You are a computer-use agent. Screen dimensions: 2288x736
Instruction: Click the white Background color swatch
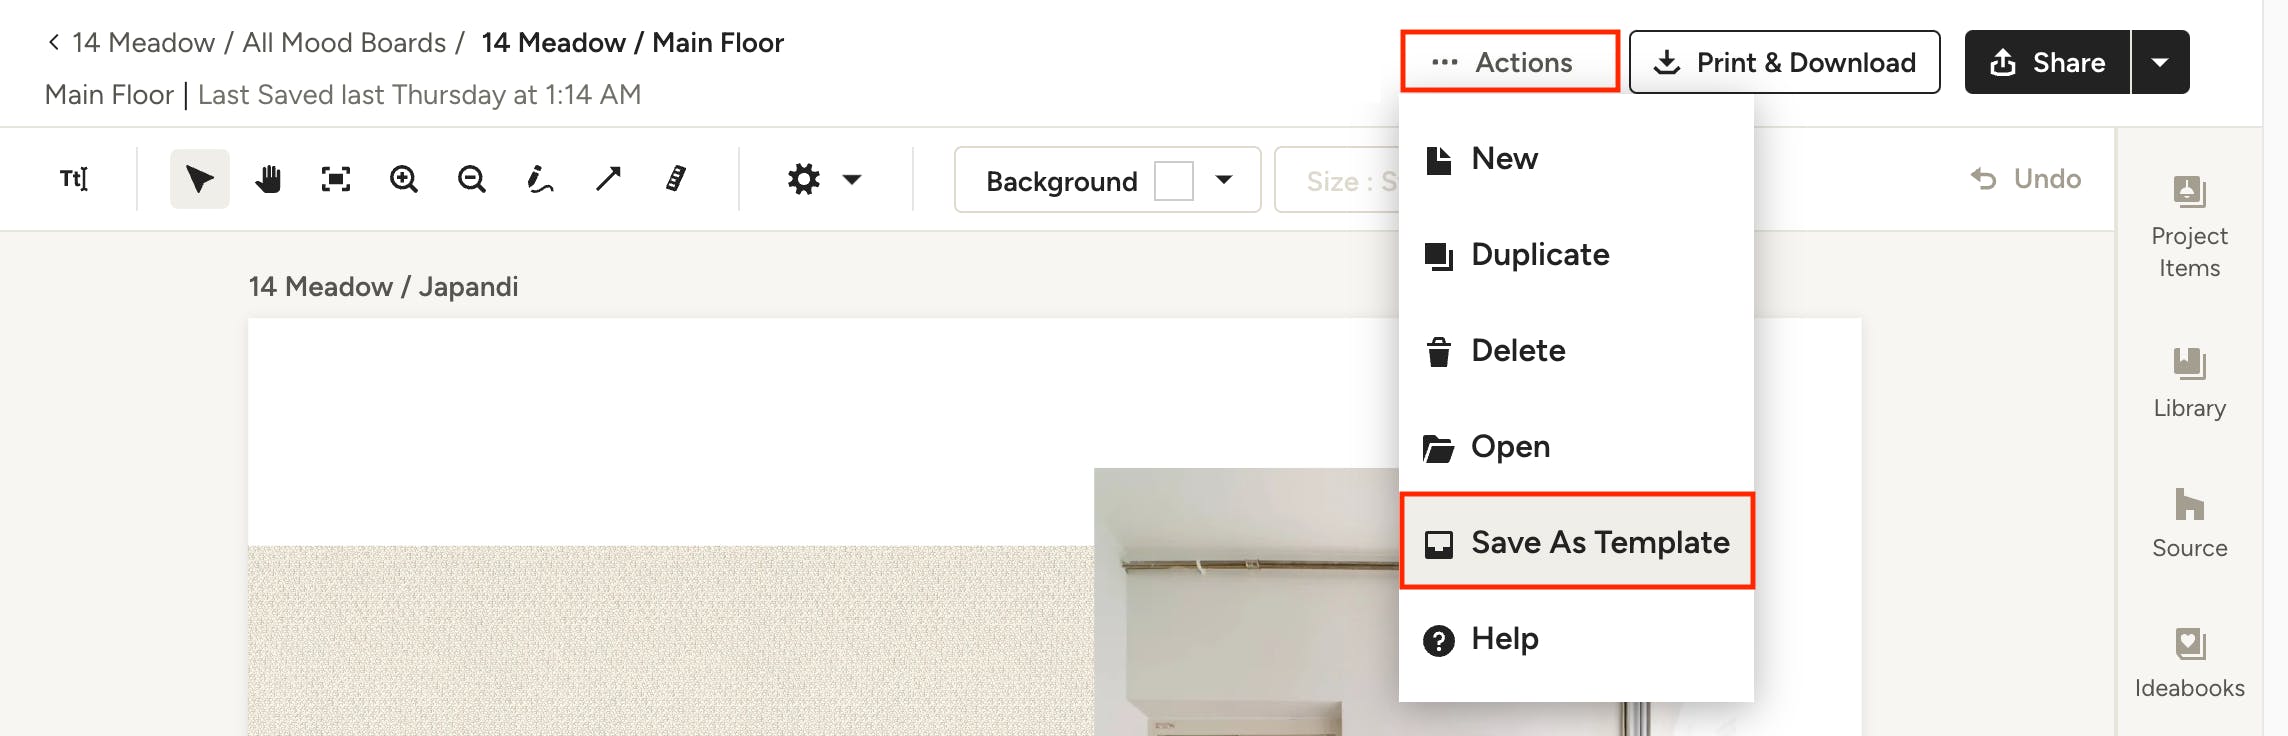click(1174, 181)
